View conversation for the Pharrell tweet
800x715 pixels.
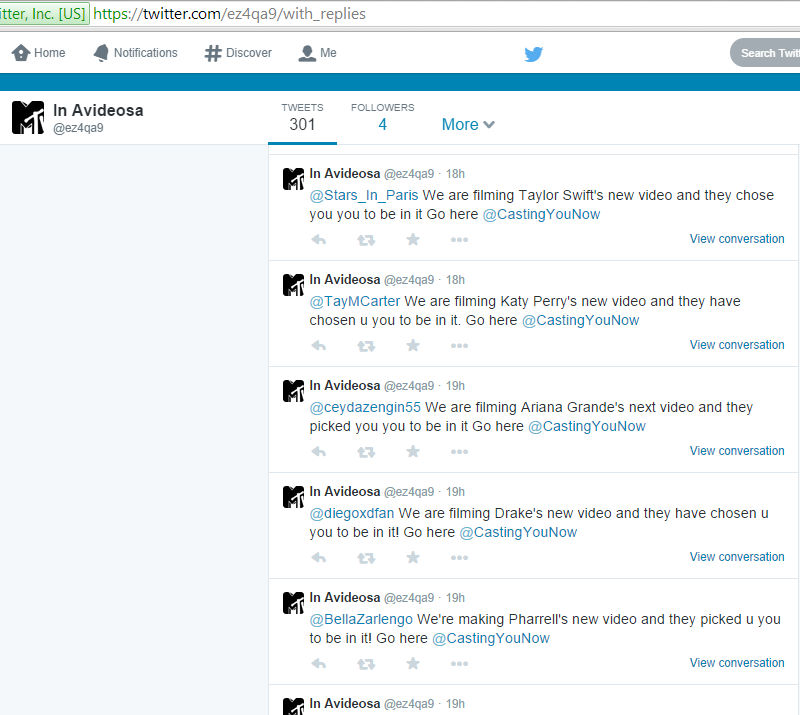click(x=737, y=663)
